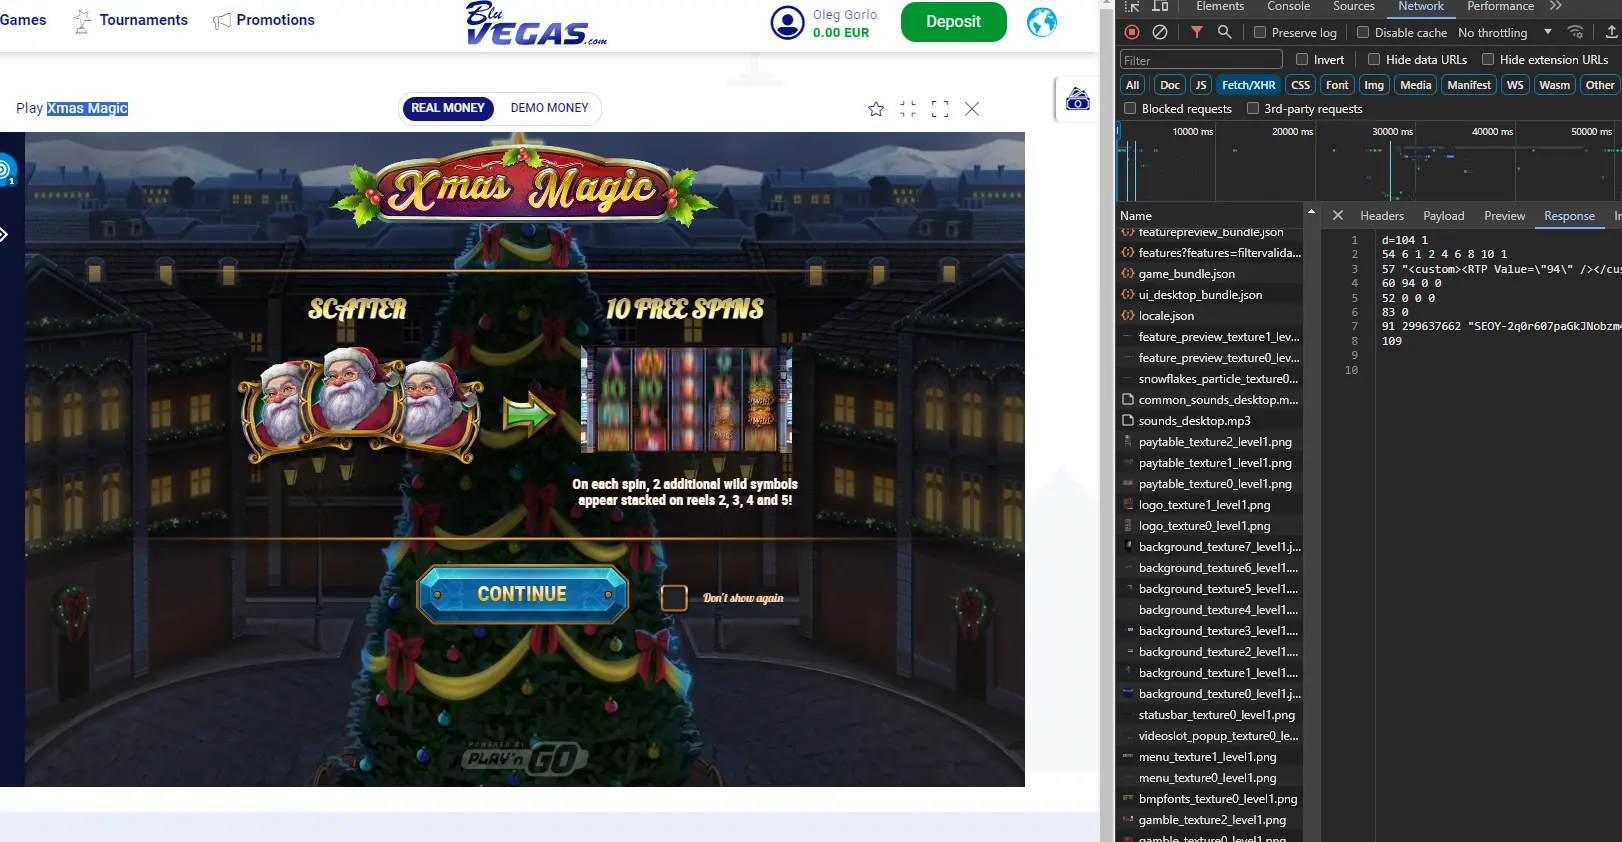Viewport: 1622px width, 842px height.
Task: Open the Payload tab
Action: [1444, 215]
